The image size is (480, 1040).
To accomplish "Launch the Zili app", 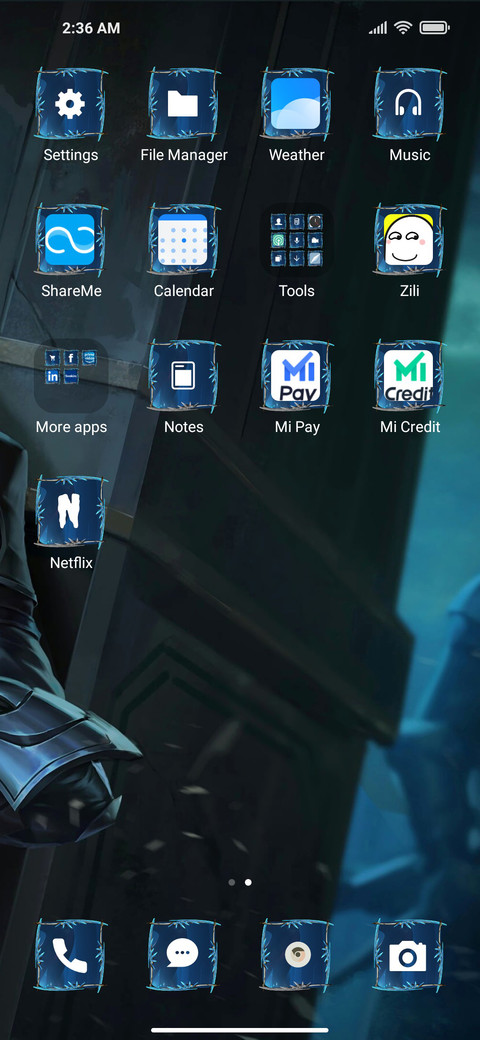I will click(410, 240).
